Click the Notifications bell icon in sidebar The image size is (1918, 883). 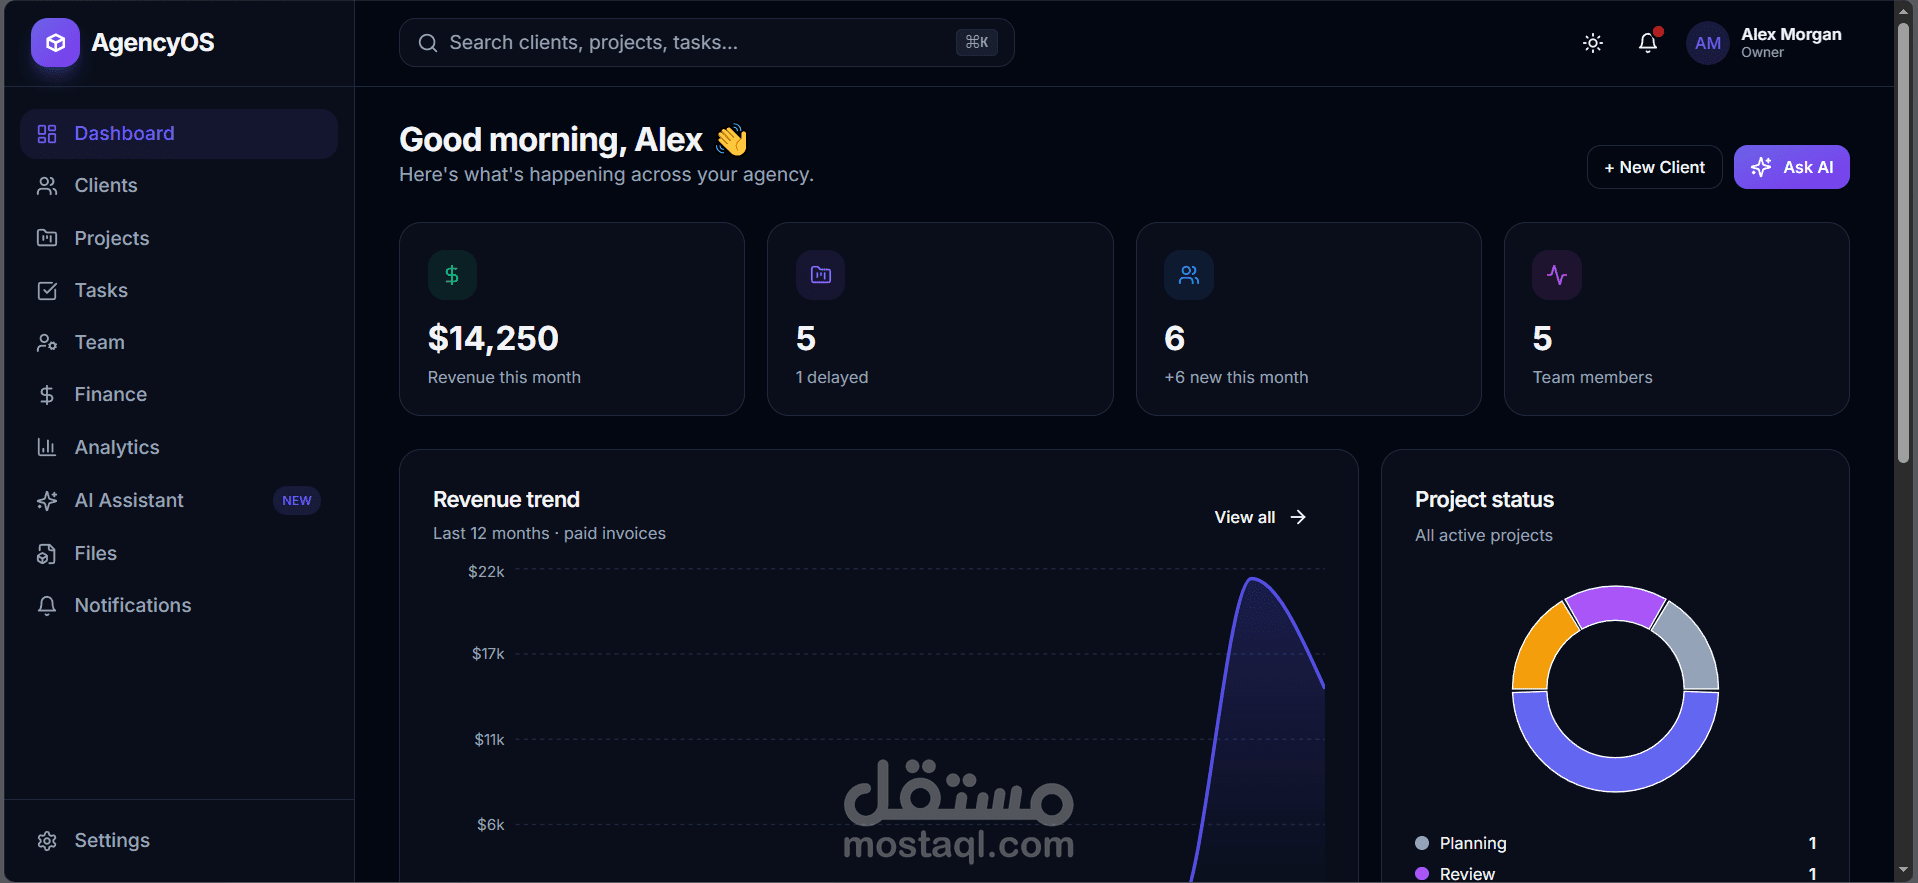[x=47, y=606]
